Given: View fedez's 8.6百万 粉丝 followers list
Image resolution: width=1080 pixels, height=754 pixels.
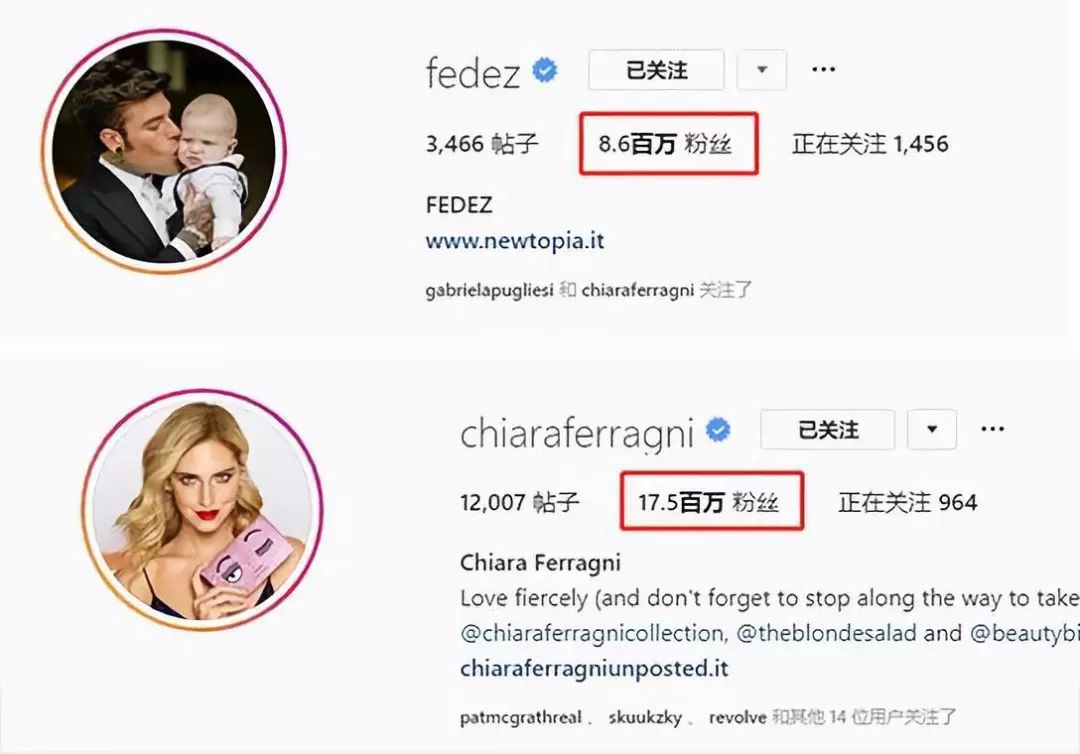Looking at the screenshot, I should 665,144.
